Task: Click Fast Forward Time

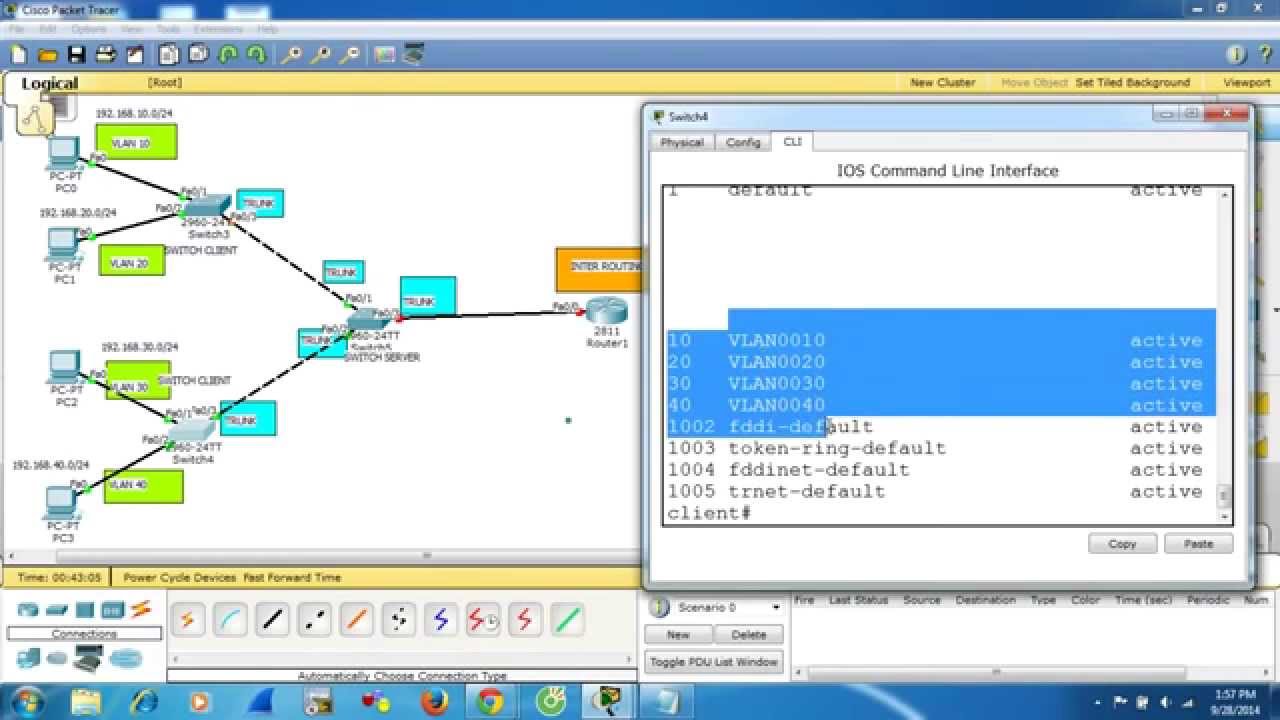Action: click(292, 578)
